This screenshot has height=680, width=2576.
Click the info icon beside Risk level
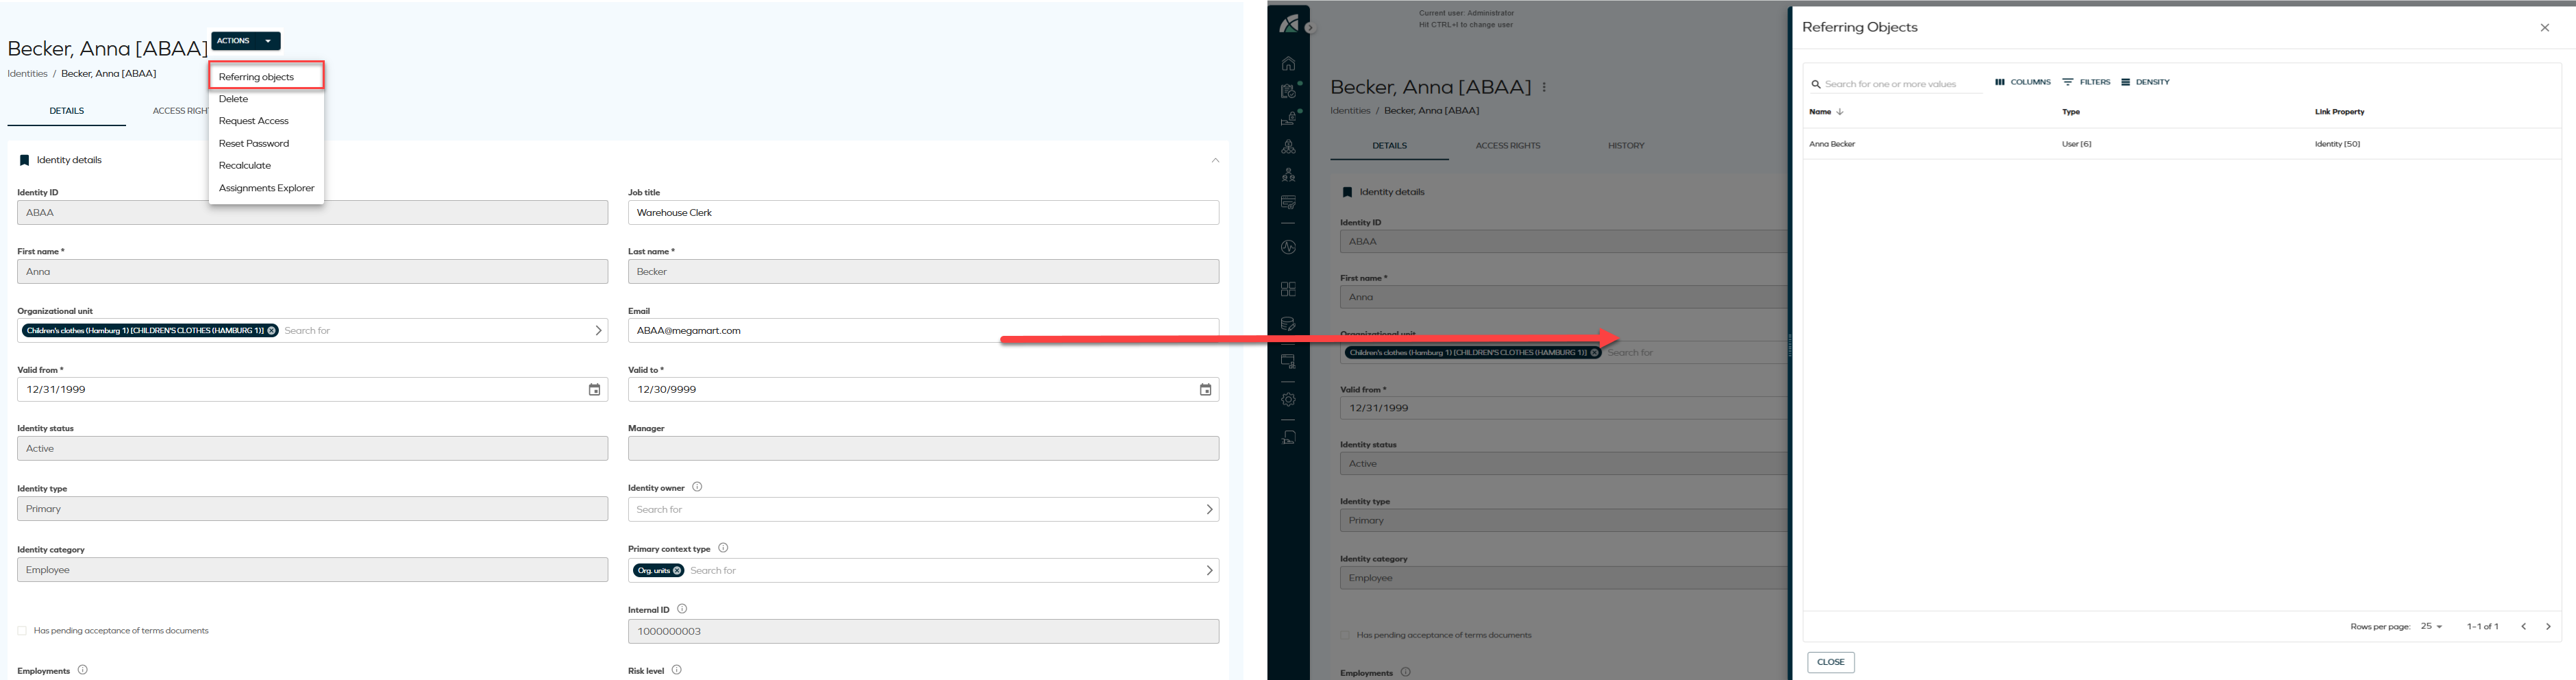tap(677, 670)
